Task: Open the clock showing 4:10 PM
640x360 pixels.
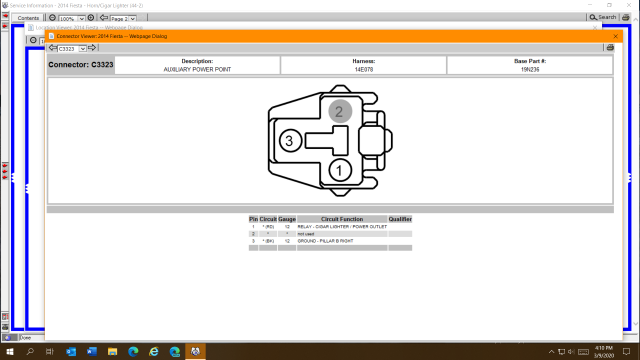Action: 604,351
